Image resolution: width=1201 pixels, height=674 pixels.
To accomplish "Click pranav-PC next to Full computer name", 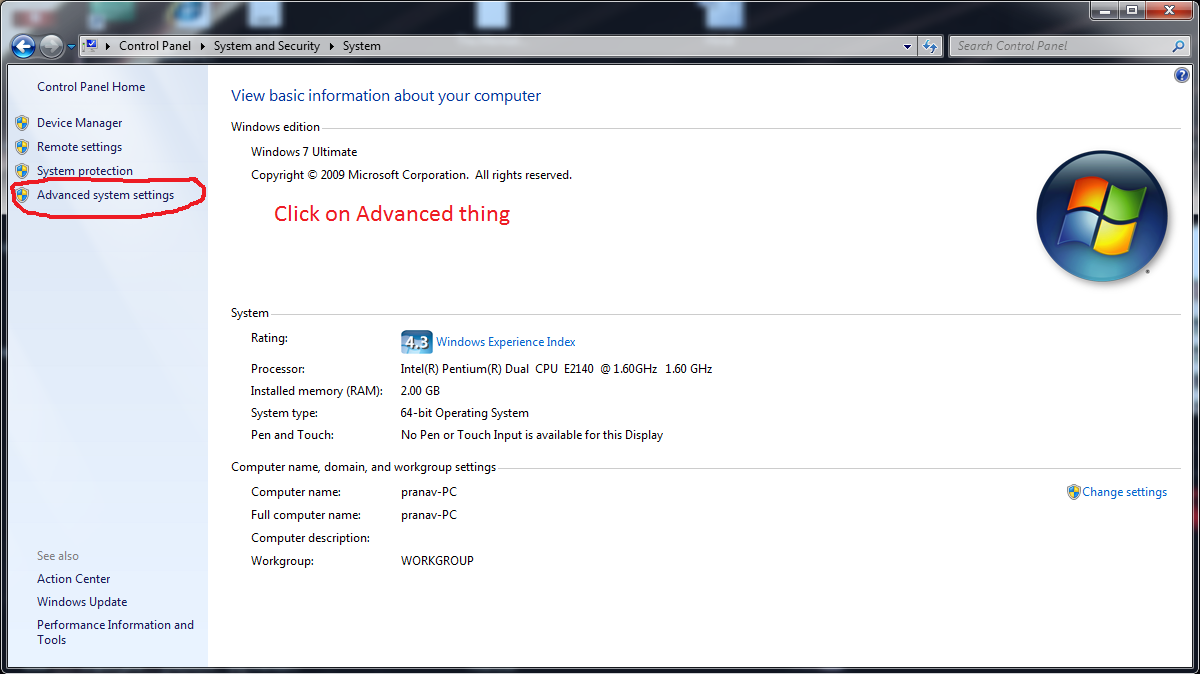I will click(429, 515).
